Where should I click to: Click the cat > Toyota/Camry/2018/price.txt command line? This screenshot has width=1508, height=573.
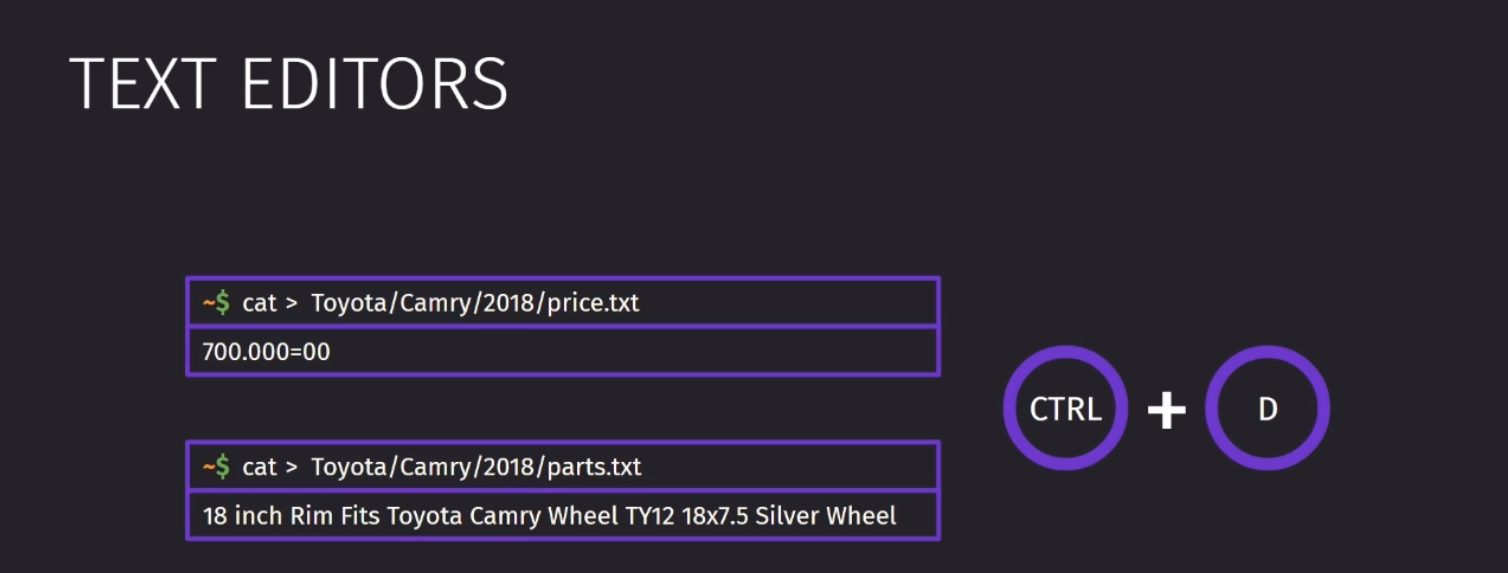point(563,302)
